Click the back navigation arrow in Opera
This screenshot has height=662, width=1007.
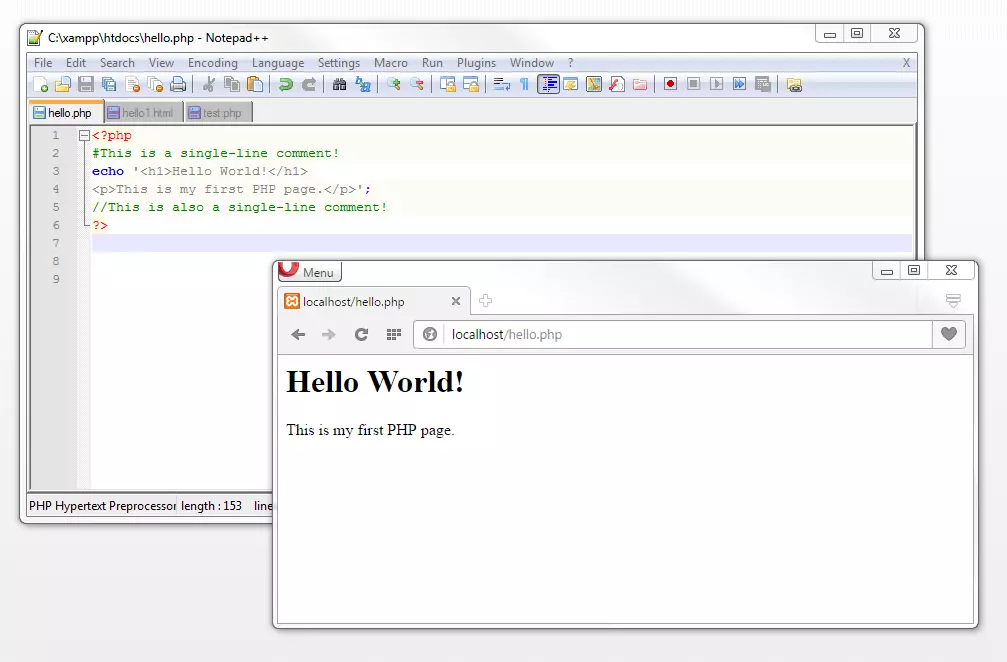pos(298,334)
